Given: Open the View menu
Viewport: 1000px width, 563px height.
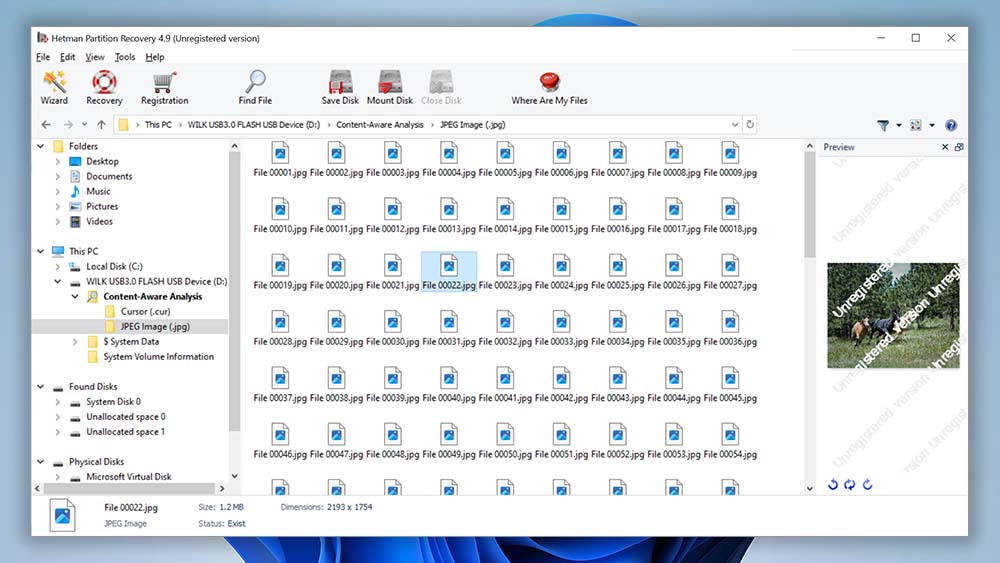Looking at the screenshot, I should click(95, 57).
